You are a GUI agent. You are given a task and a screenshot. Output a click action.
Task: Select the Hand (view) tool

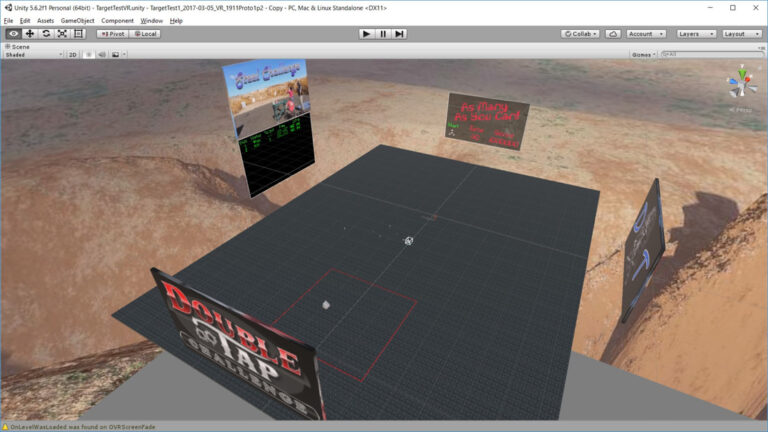click(13, 33)
